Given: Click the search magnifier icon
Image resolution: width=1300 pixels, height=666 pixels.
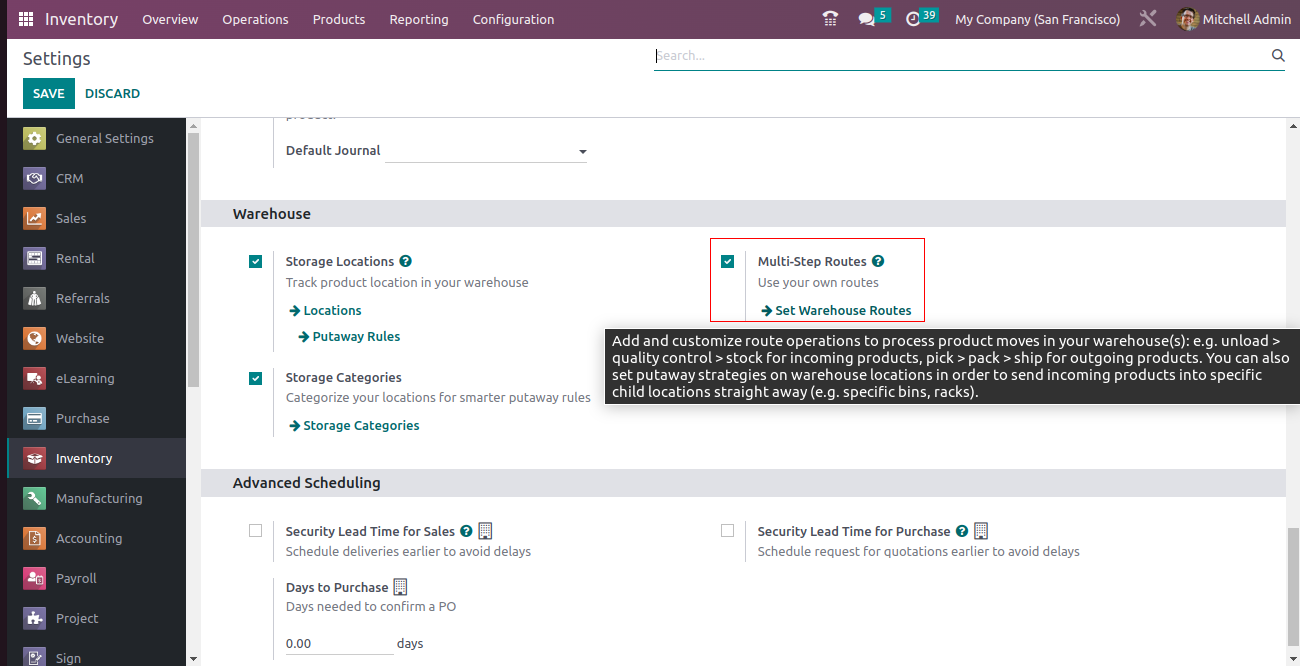Looking at the screenshot, I should (1278, 56).
